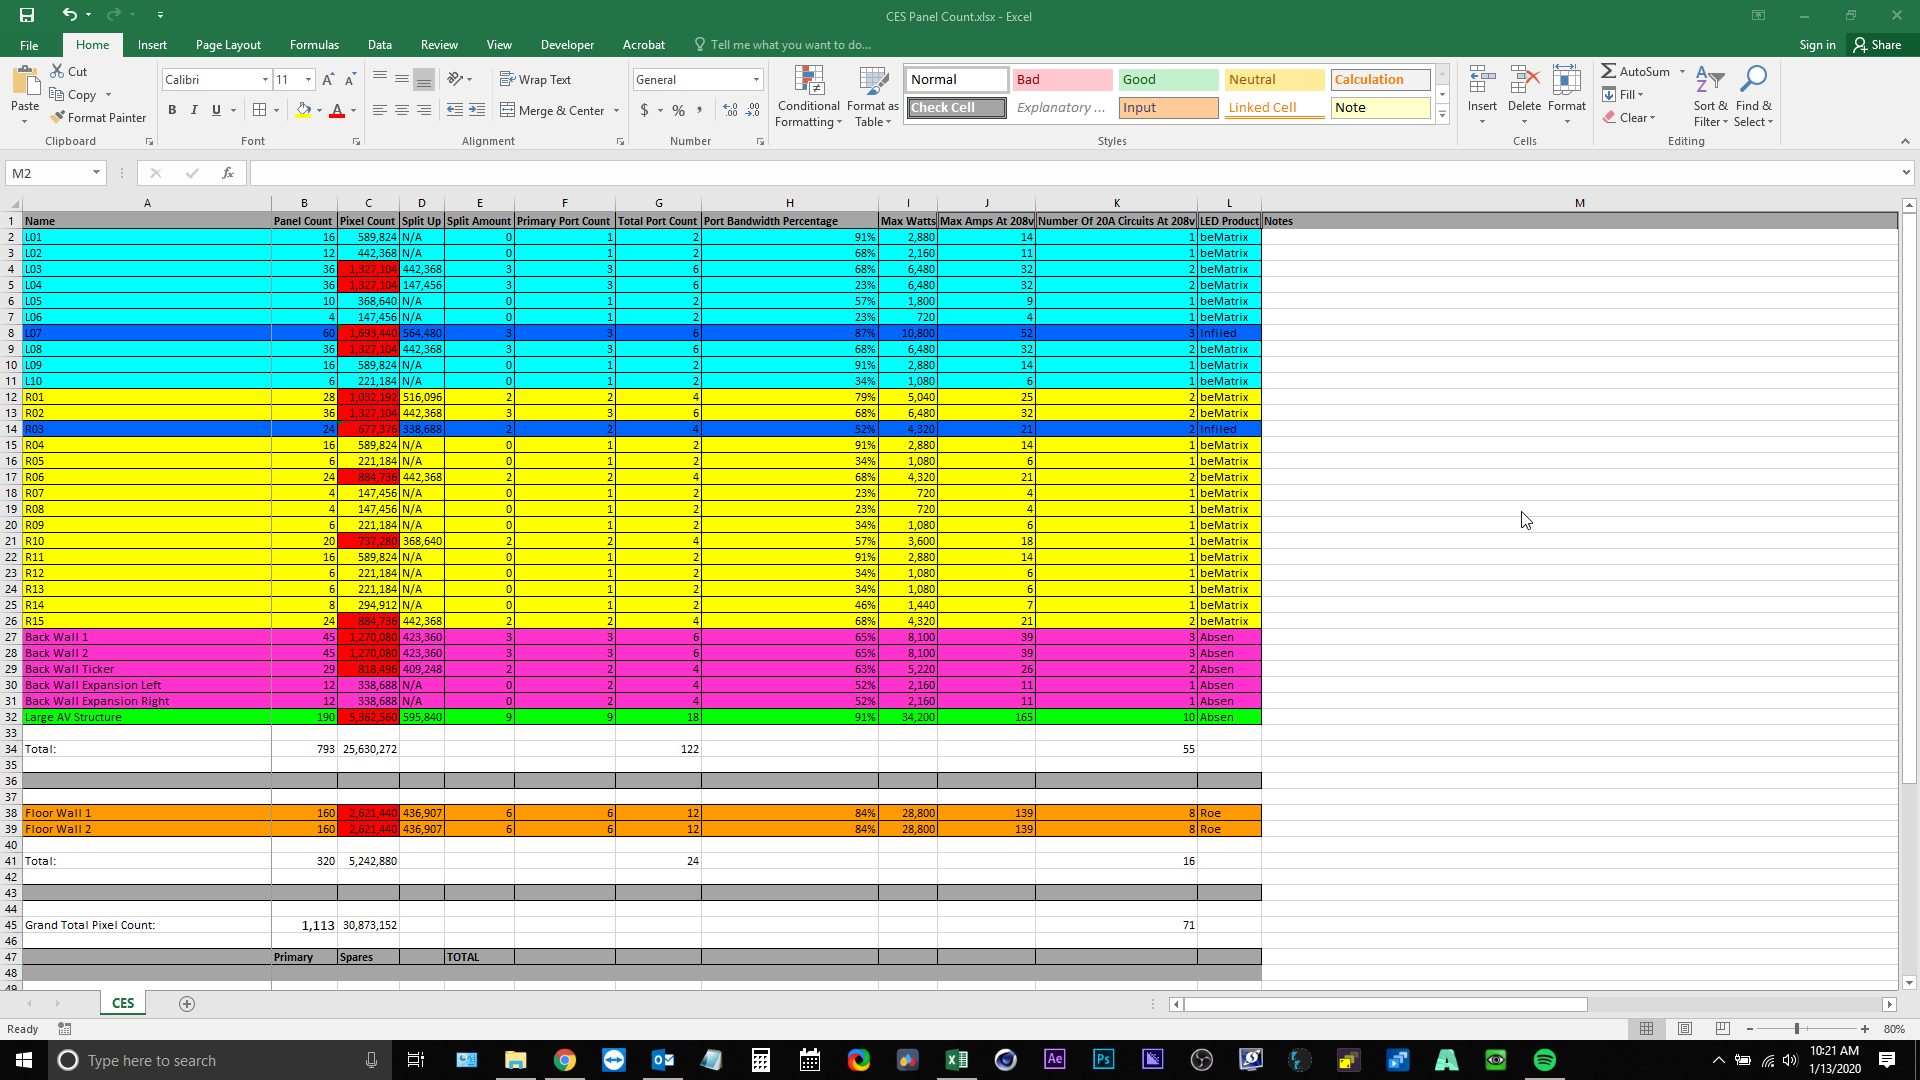The width and height of the screenshot is (1920, 1080).
Task: Click Share button
Action: tap(1877, 45)
